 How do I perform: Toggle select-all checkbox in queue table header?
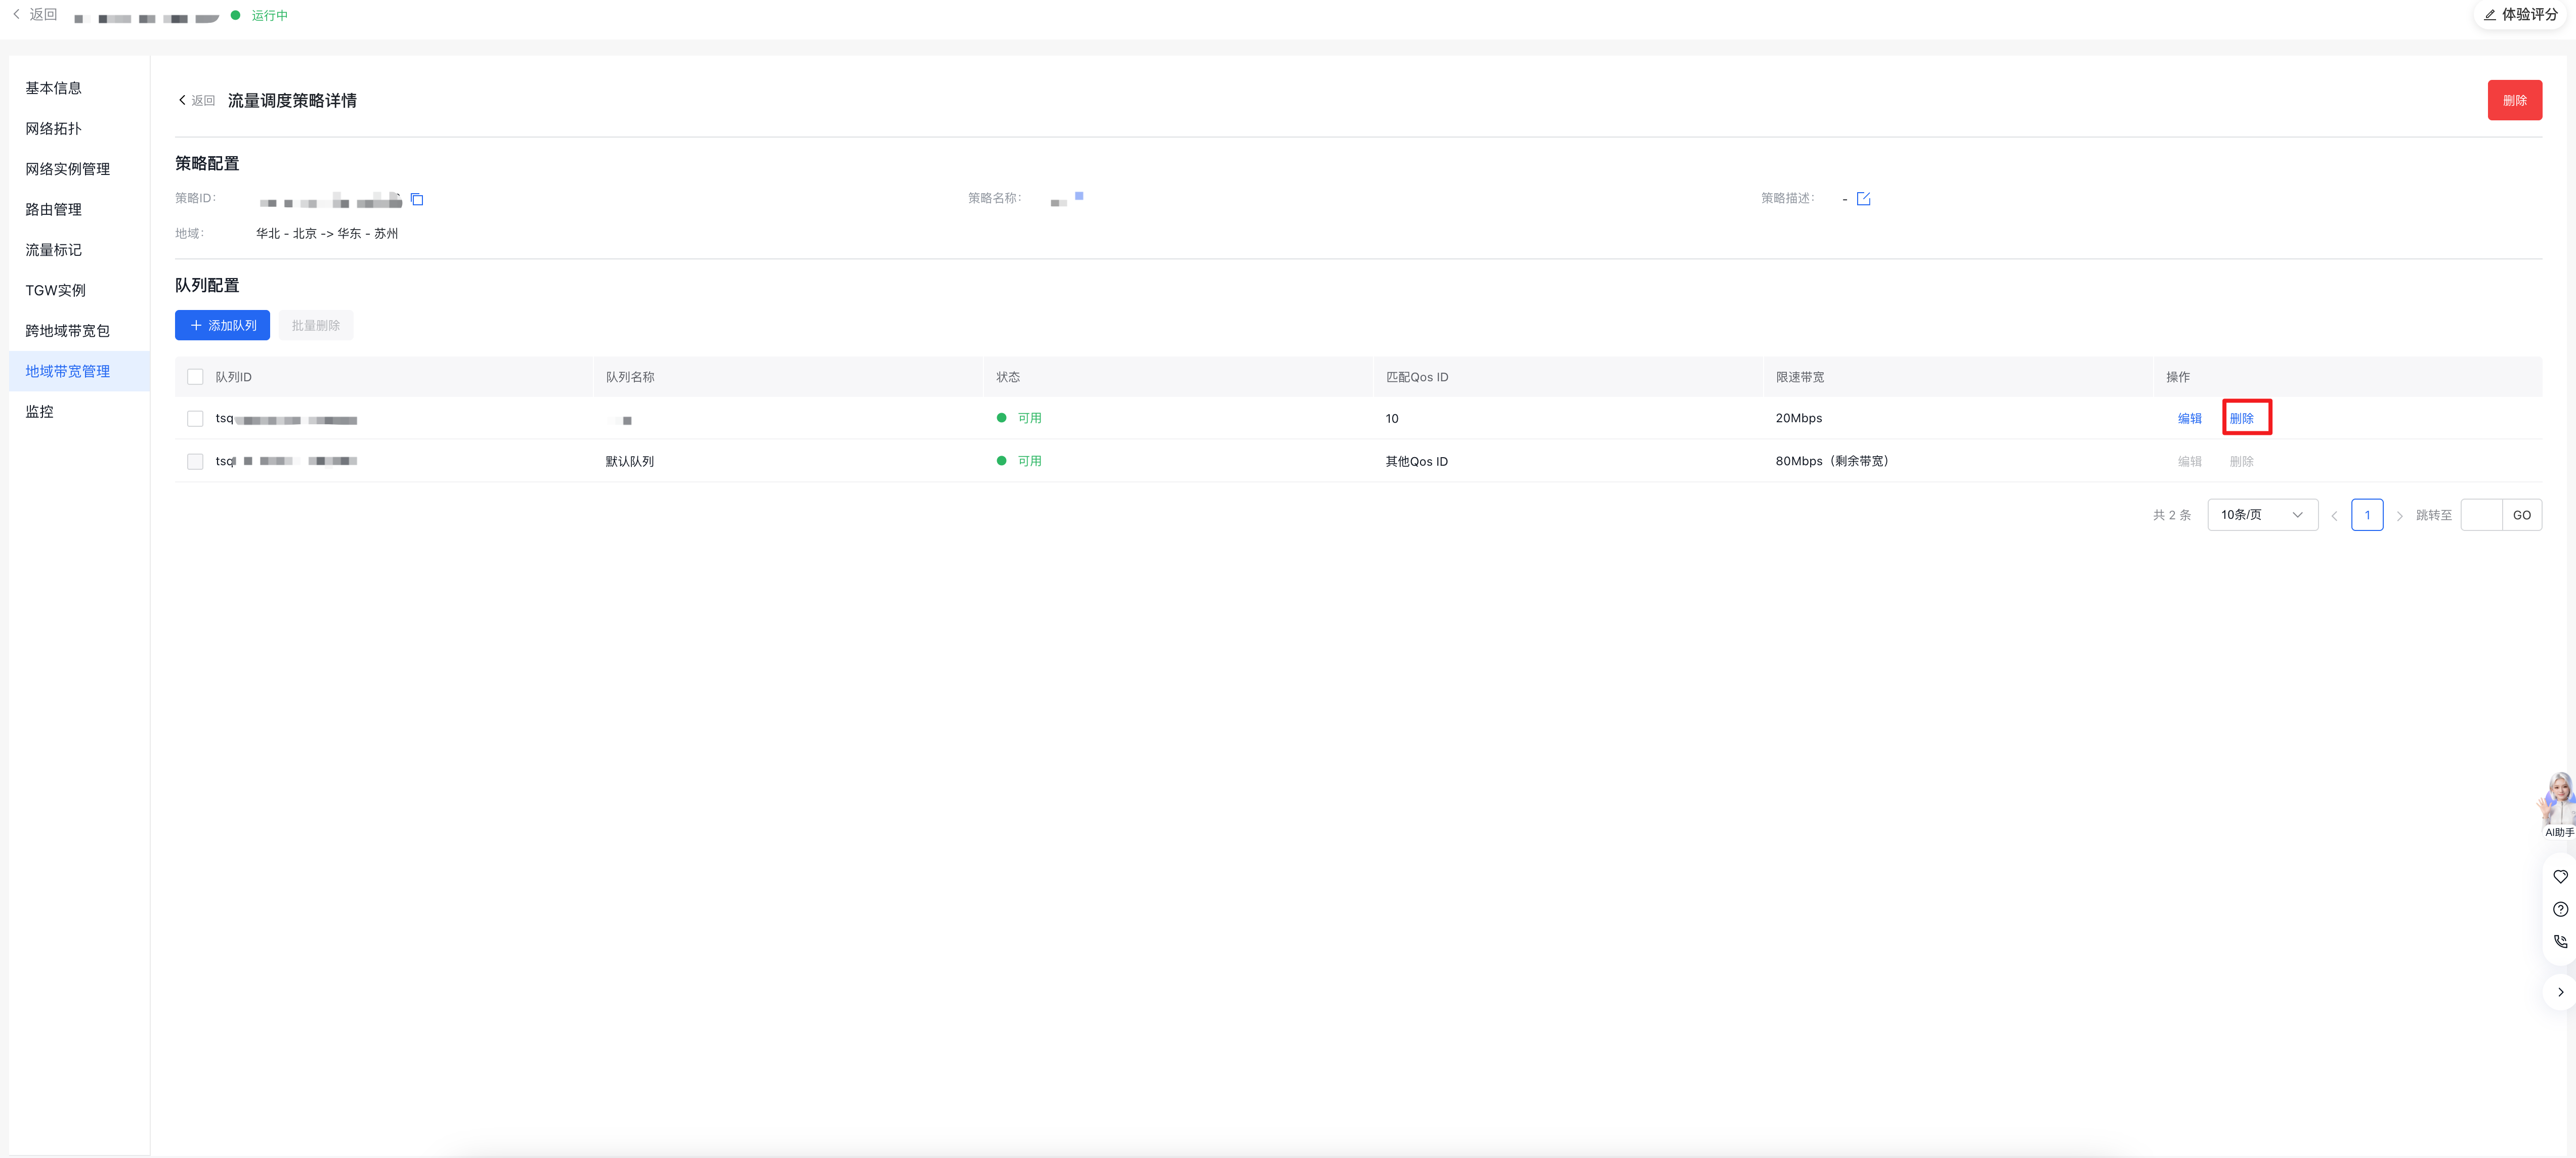click(x=195, y=377)
